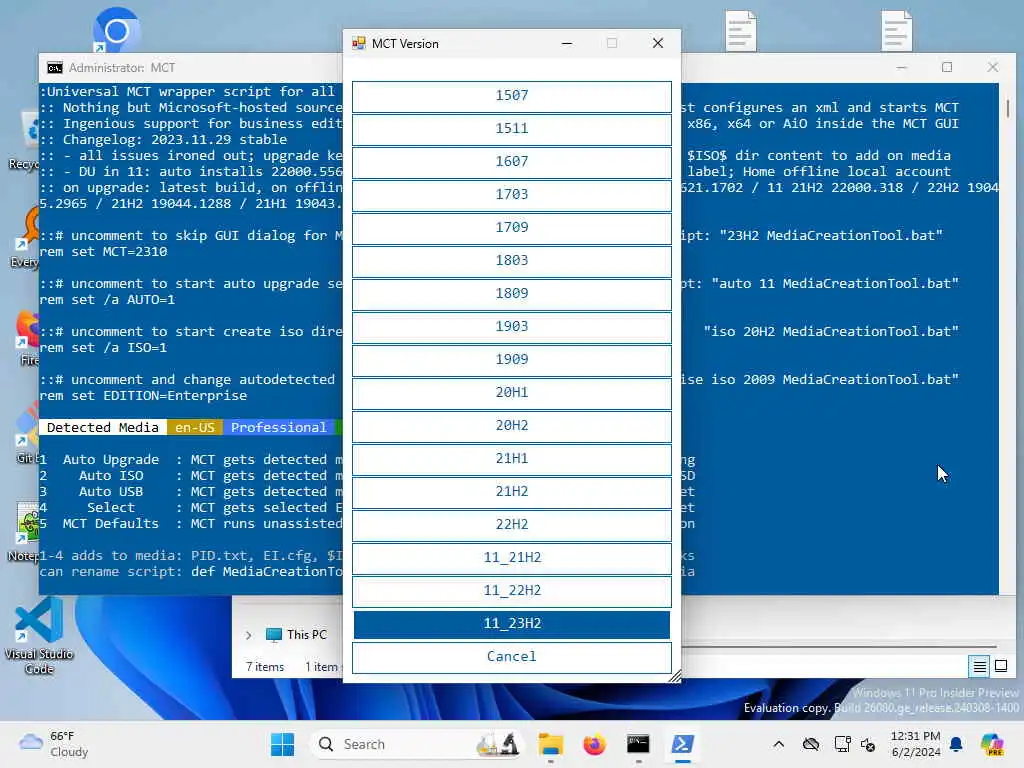Select Windows 10 22H2 version button
The height and width of the screenshot is (768, 1024).
pyautogui.click(x=511, y=524)
